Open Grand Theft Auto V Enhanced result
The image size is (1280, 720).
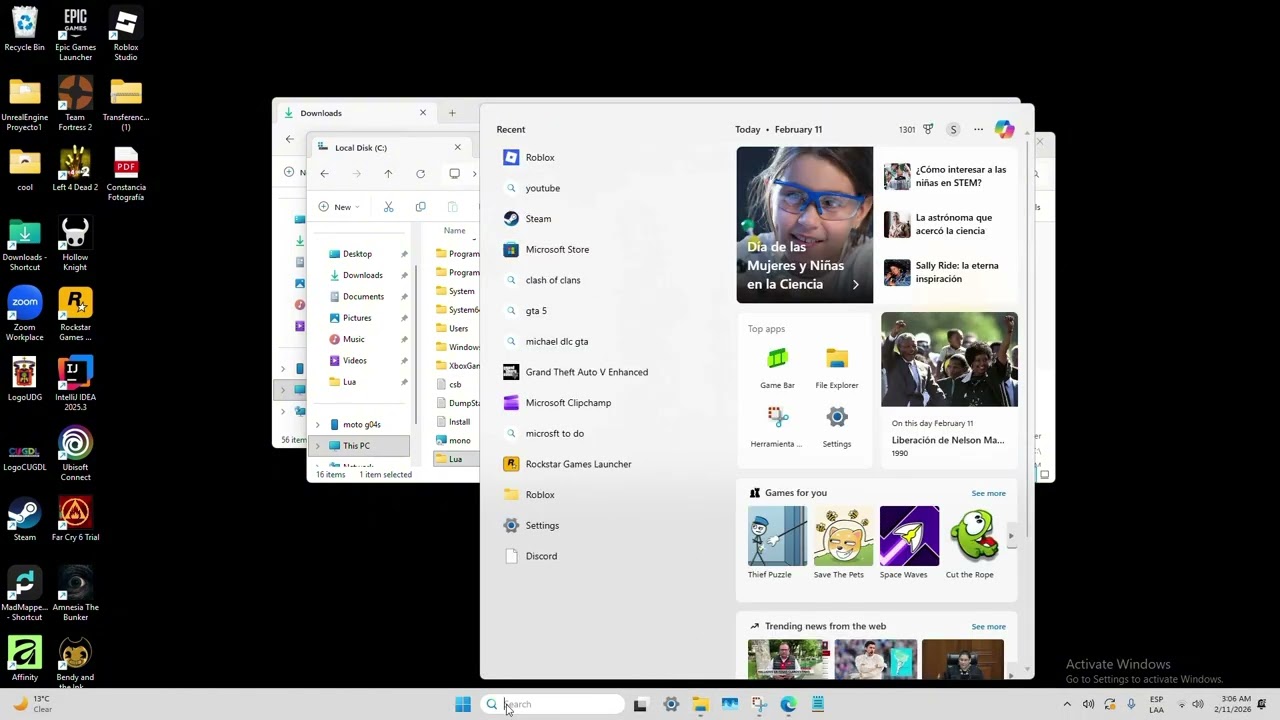click(x=586, y=372)
